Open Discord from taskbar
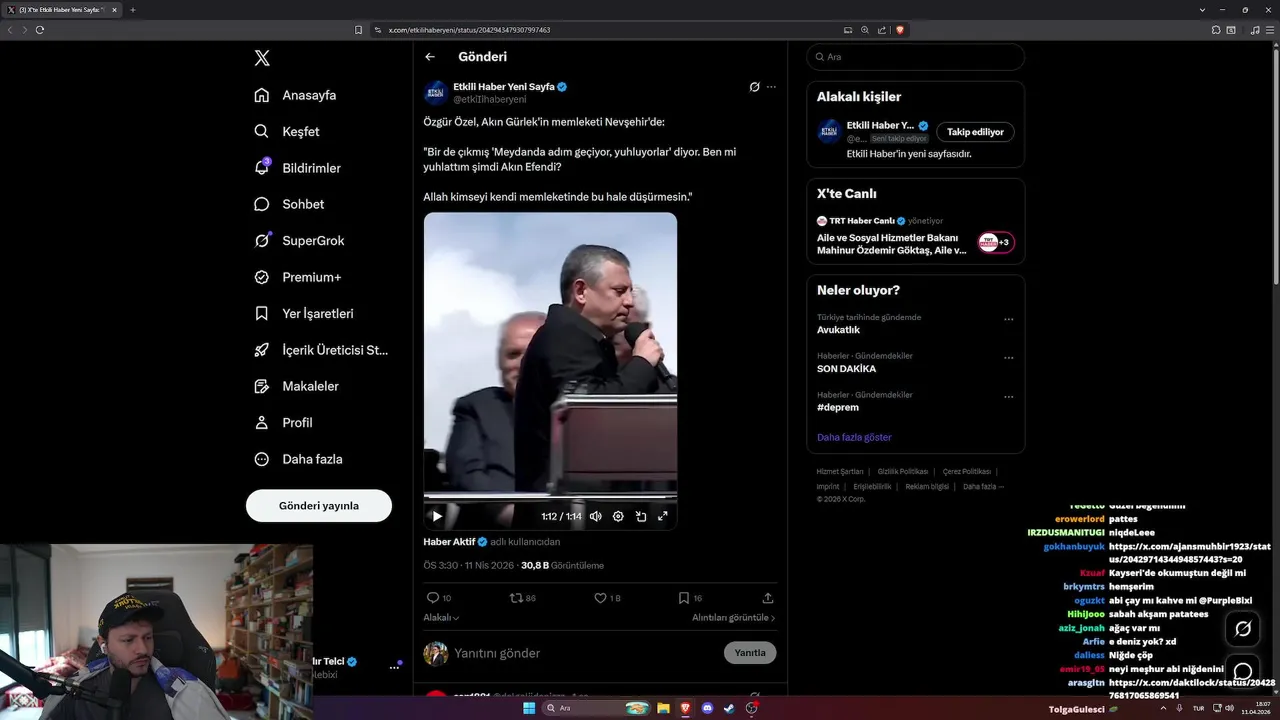This screenshot has height=720, width=1280. (x=707, y=708)
